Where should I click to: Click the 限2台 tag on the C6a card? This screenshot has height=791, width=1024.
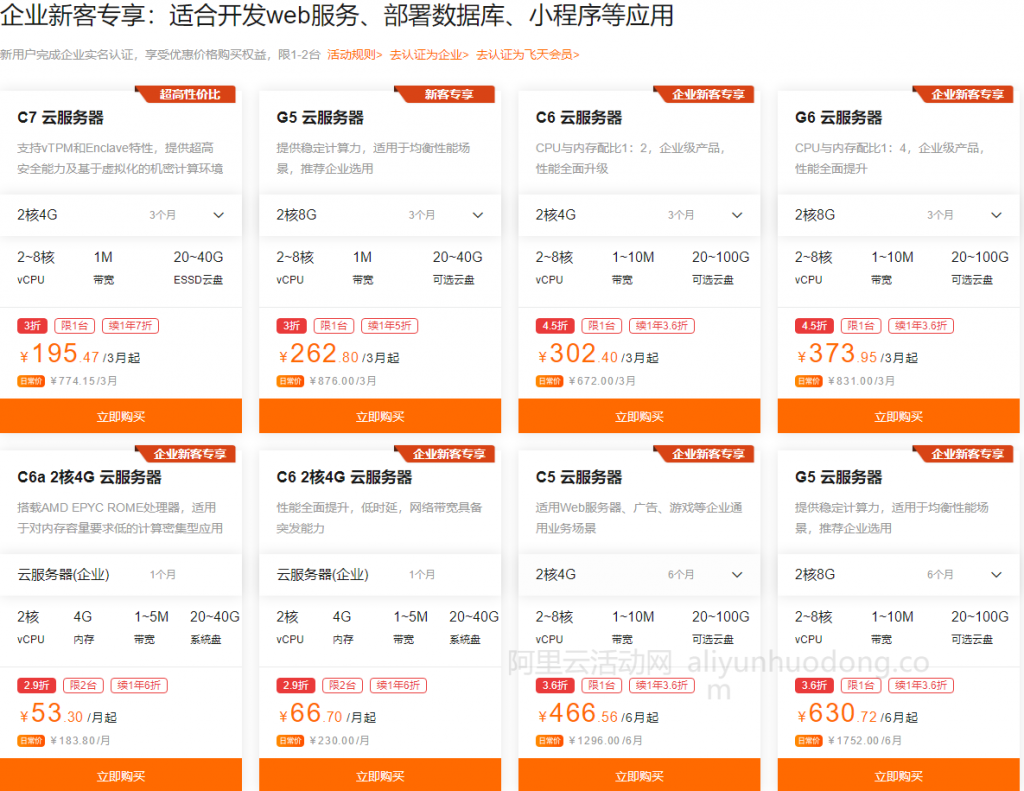[83, 685]
